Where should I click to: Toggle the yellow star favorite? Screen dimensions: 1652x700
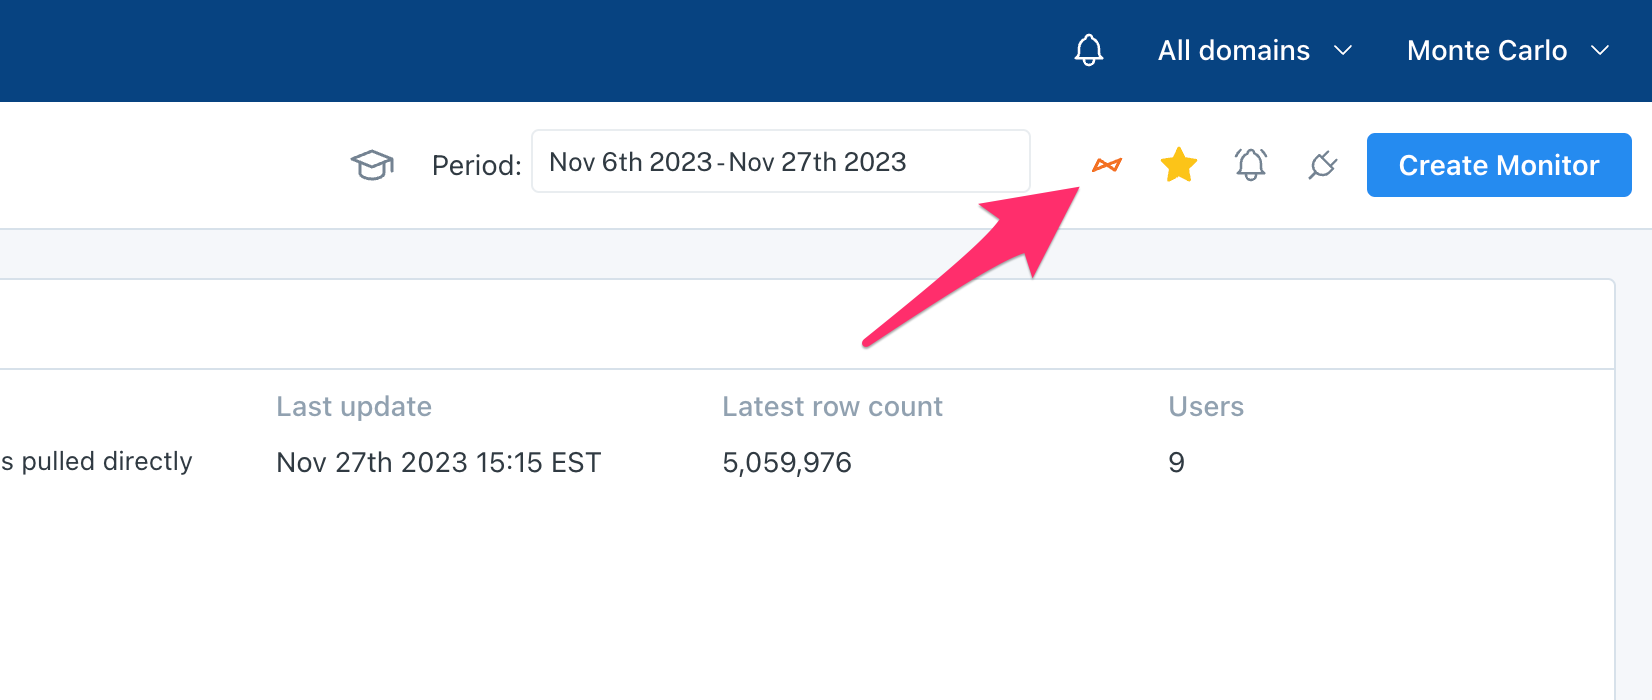(x=1179, y=165)
